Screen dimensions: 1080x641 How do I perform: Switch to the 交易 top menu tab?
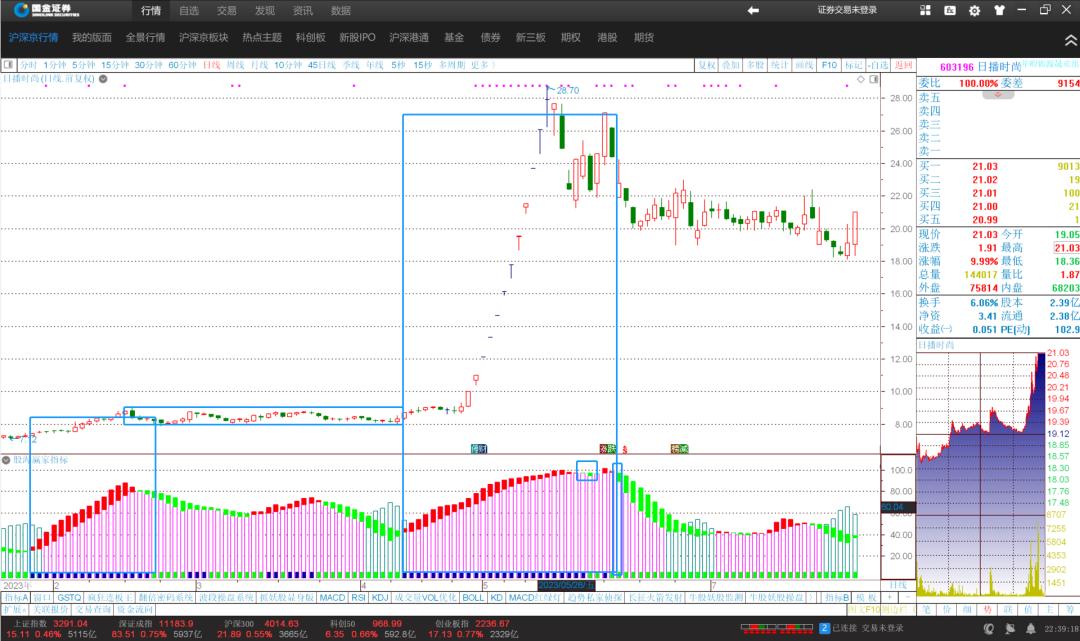click(227, 11)
